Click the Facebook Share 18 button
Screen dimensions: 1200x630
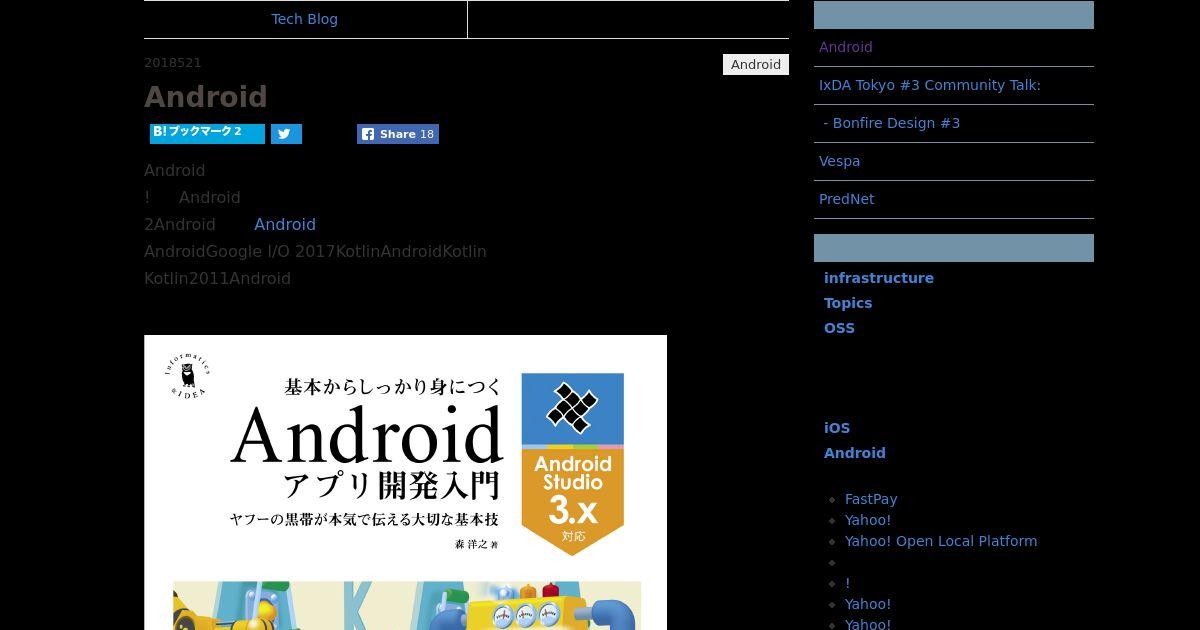(x=398, y=134)
